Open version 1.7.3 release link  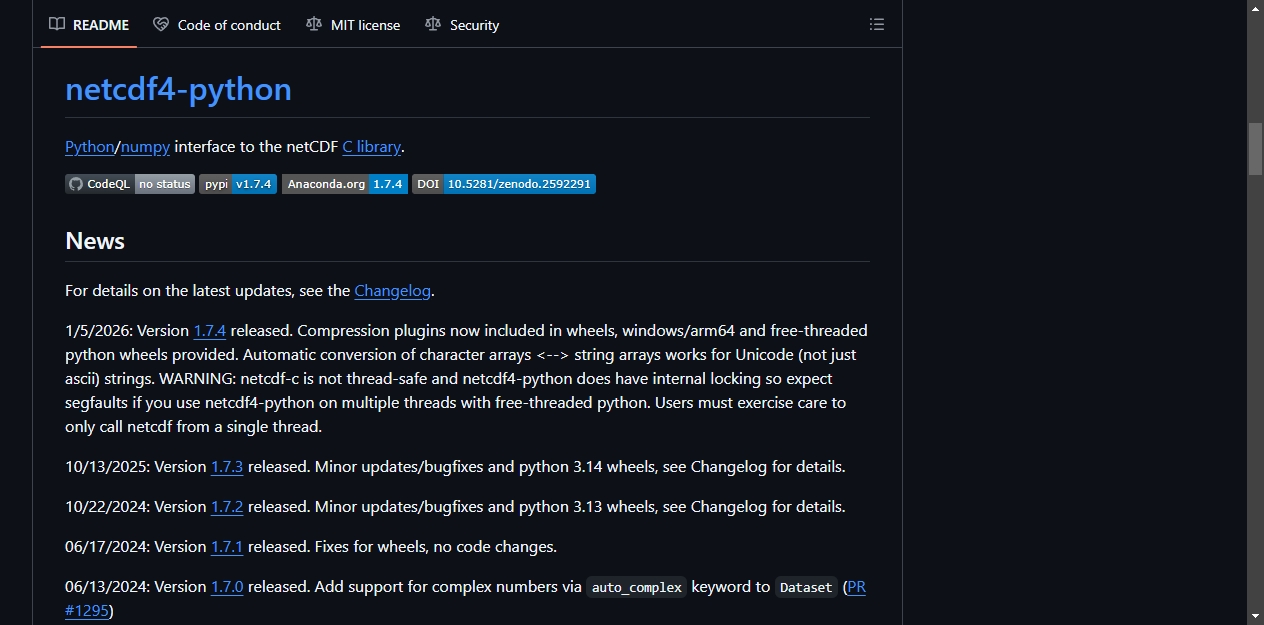tap(227, 466)
